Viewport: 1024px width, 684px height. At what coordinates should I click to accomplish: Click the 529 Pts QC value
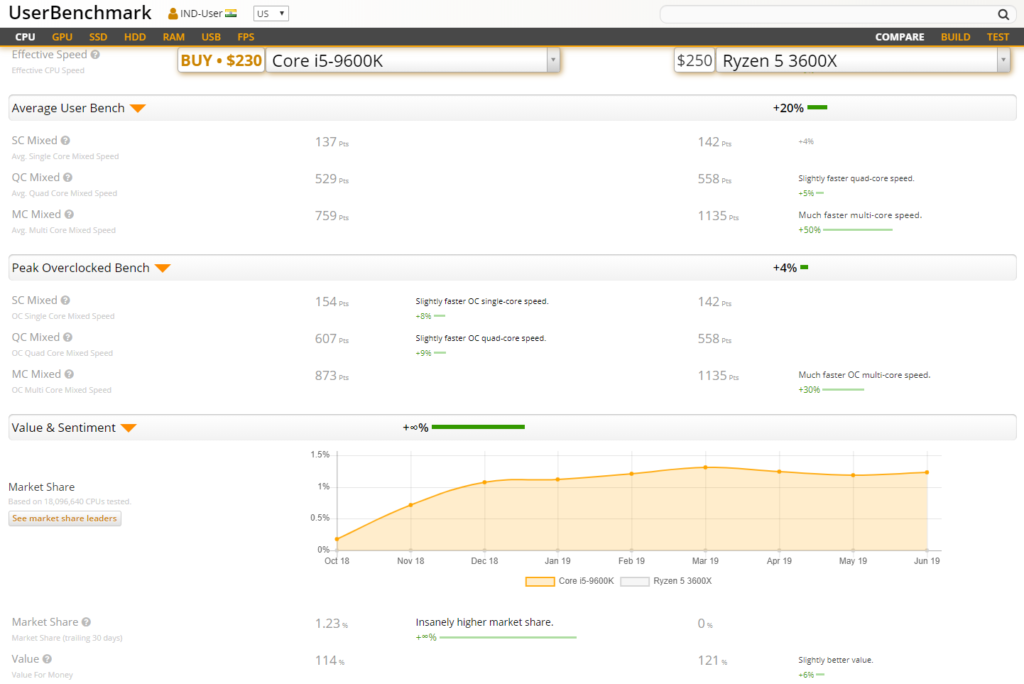tap(332, 179)
